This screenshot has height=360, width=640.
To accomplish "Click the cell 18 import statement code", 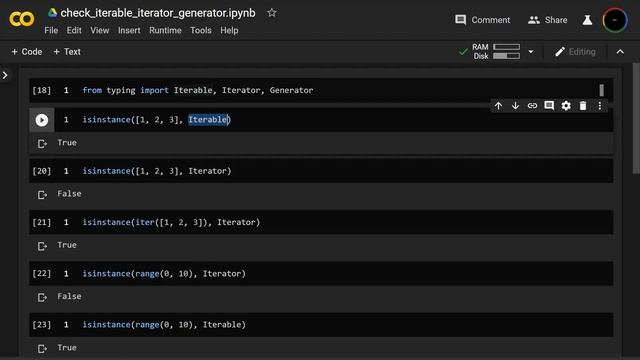I will (x=198, y=90).
